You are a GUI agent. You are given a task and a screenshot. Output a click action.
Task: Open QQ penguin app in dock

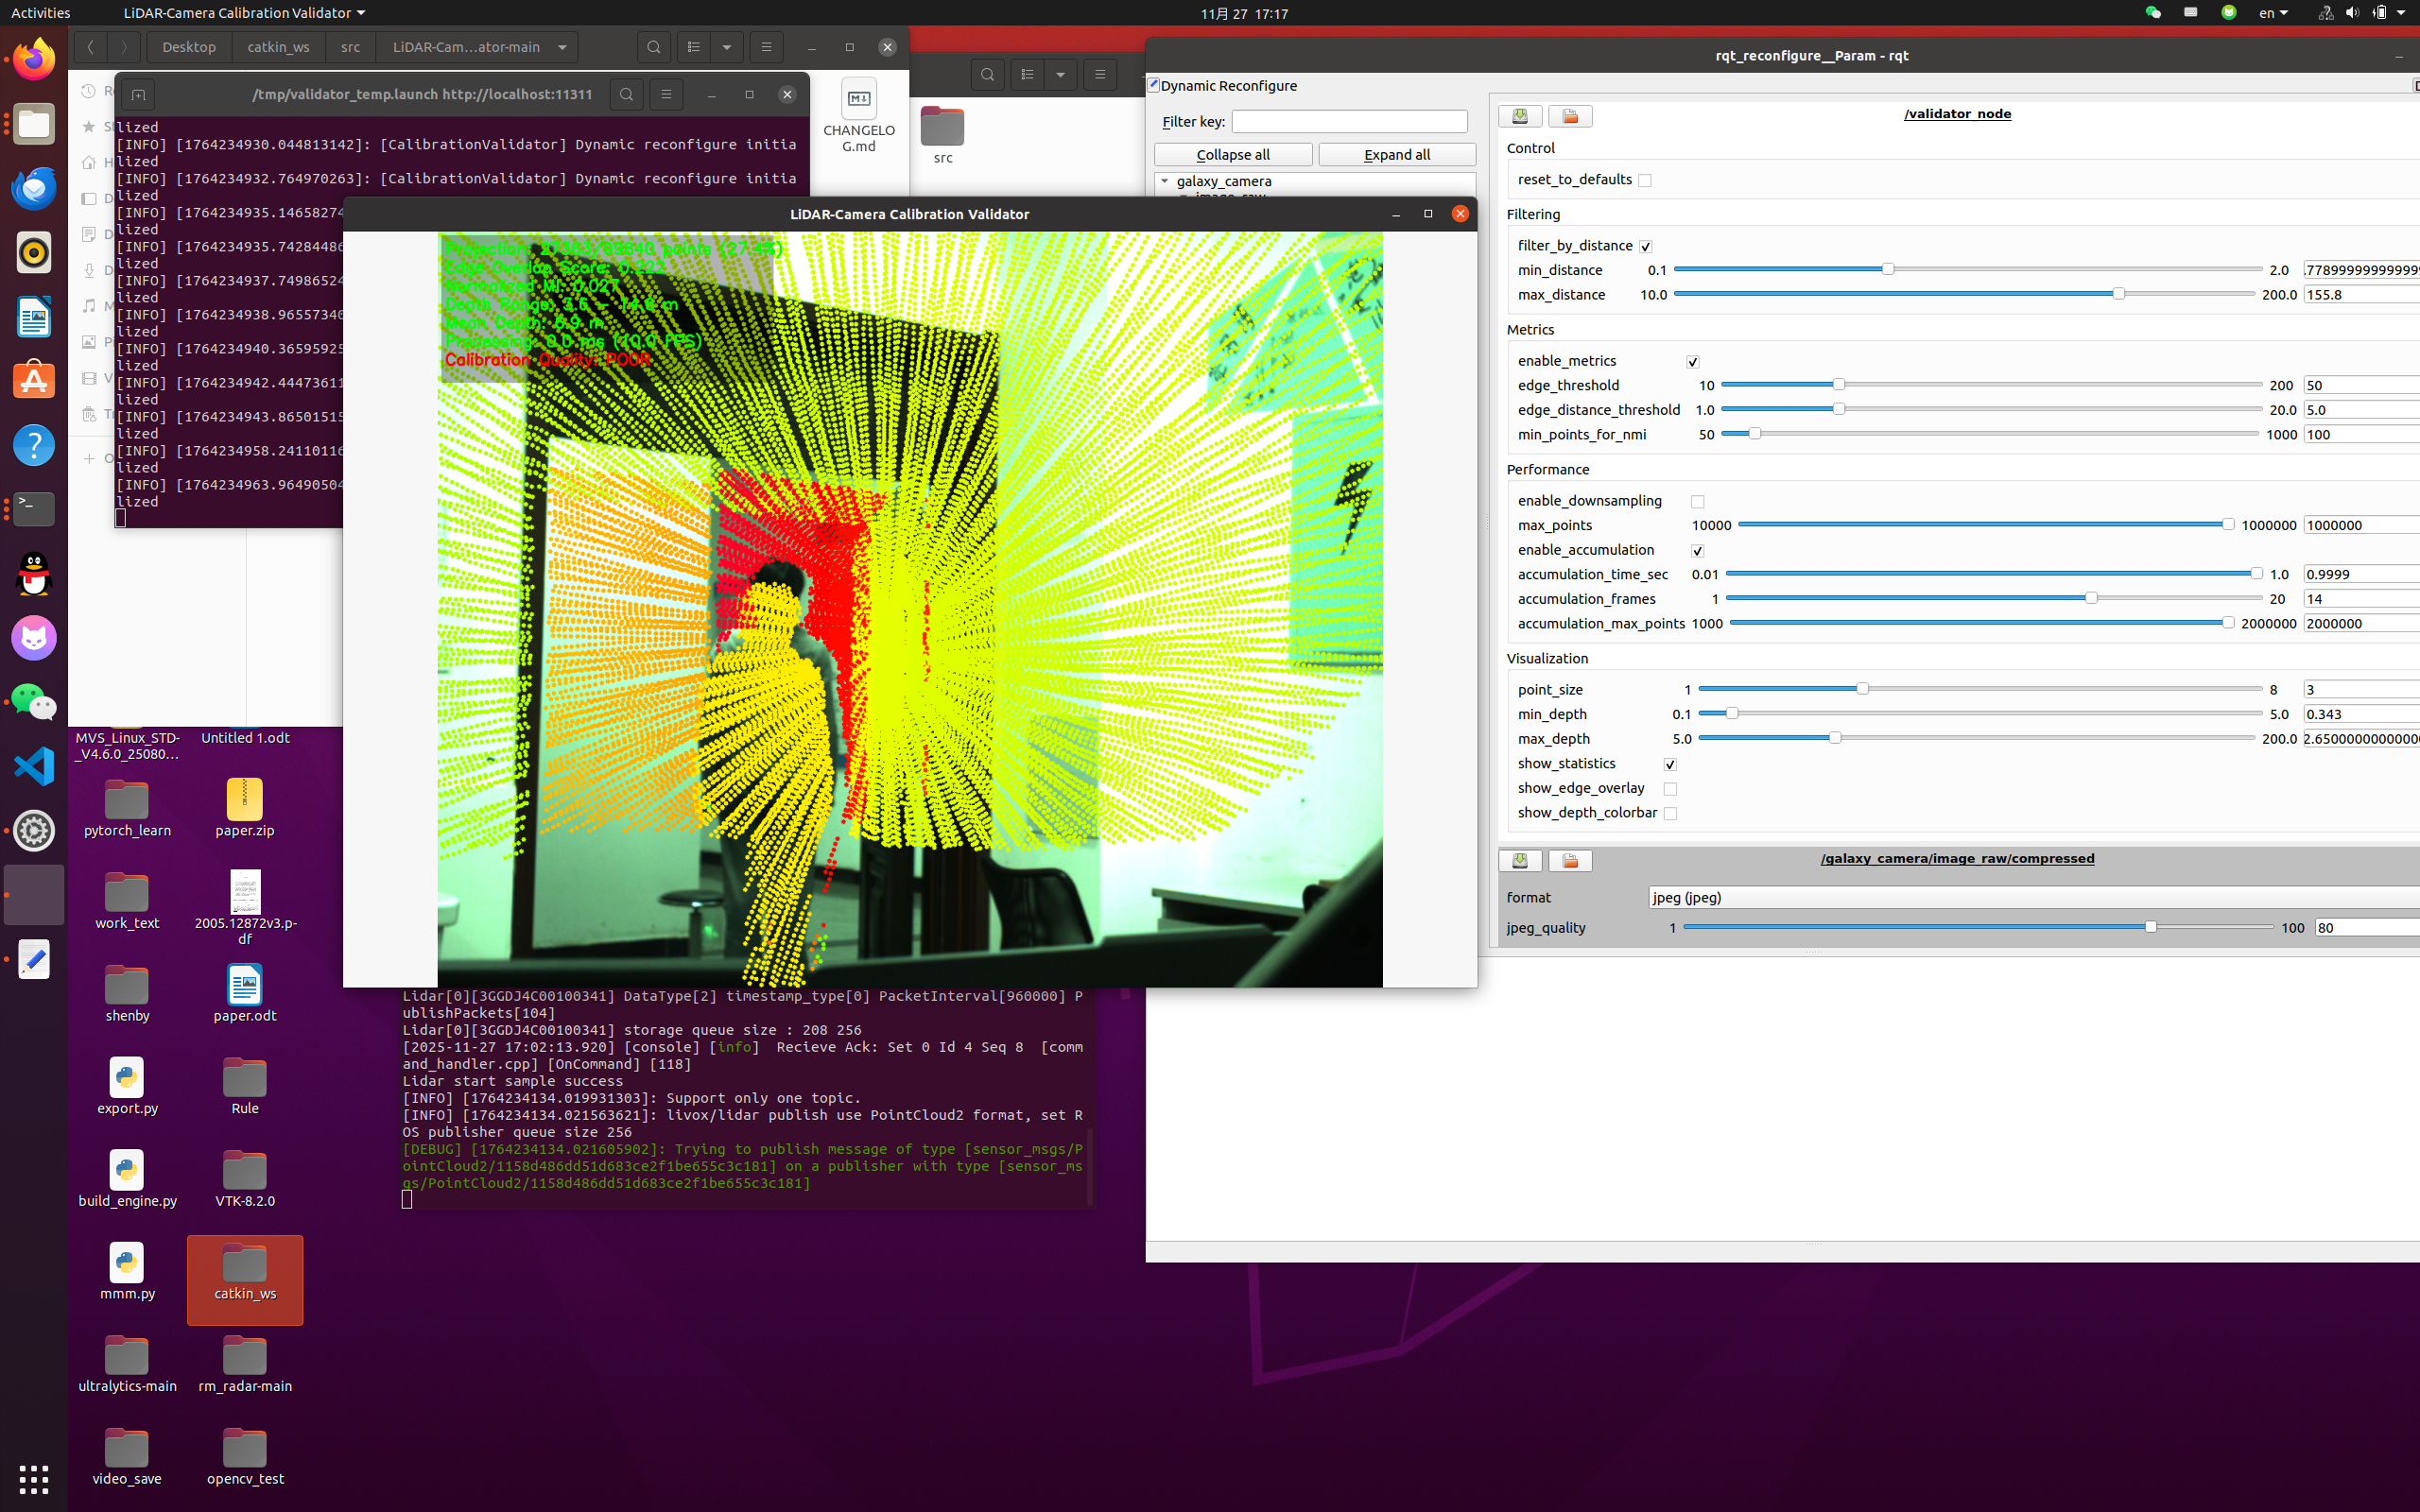pos(34,574)
